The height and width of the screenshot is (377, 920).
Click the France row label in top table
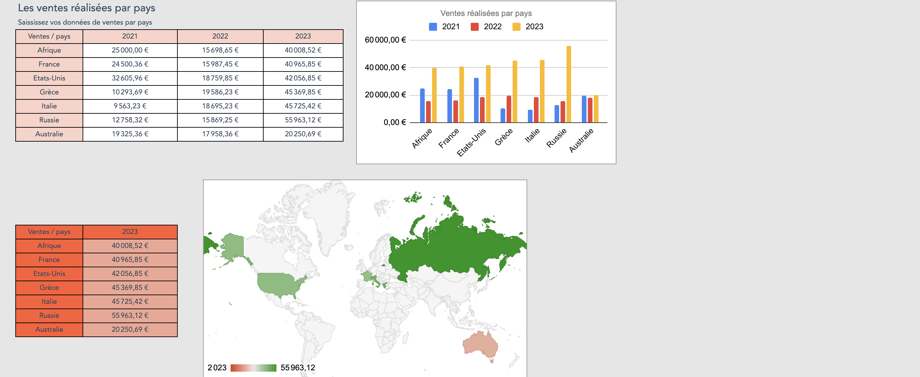tap(49, 64)
